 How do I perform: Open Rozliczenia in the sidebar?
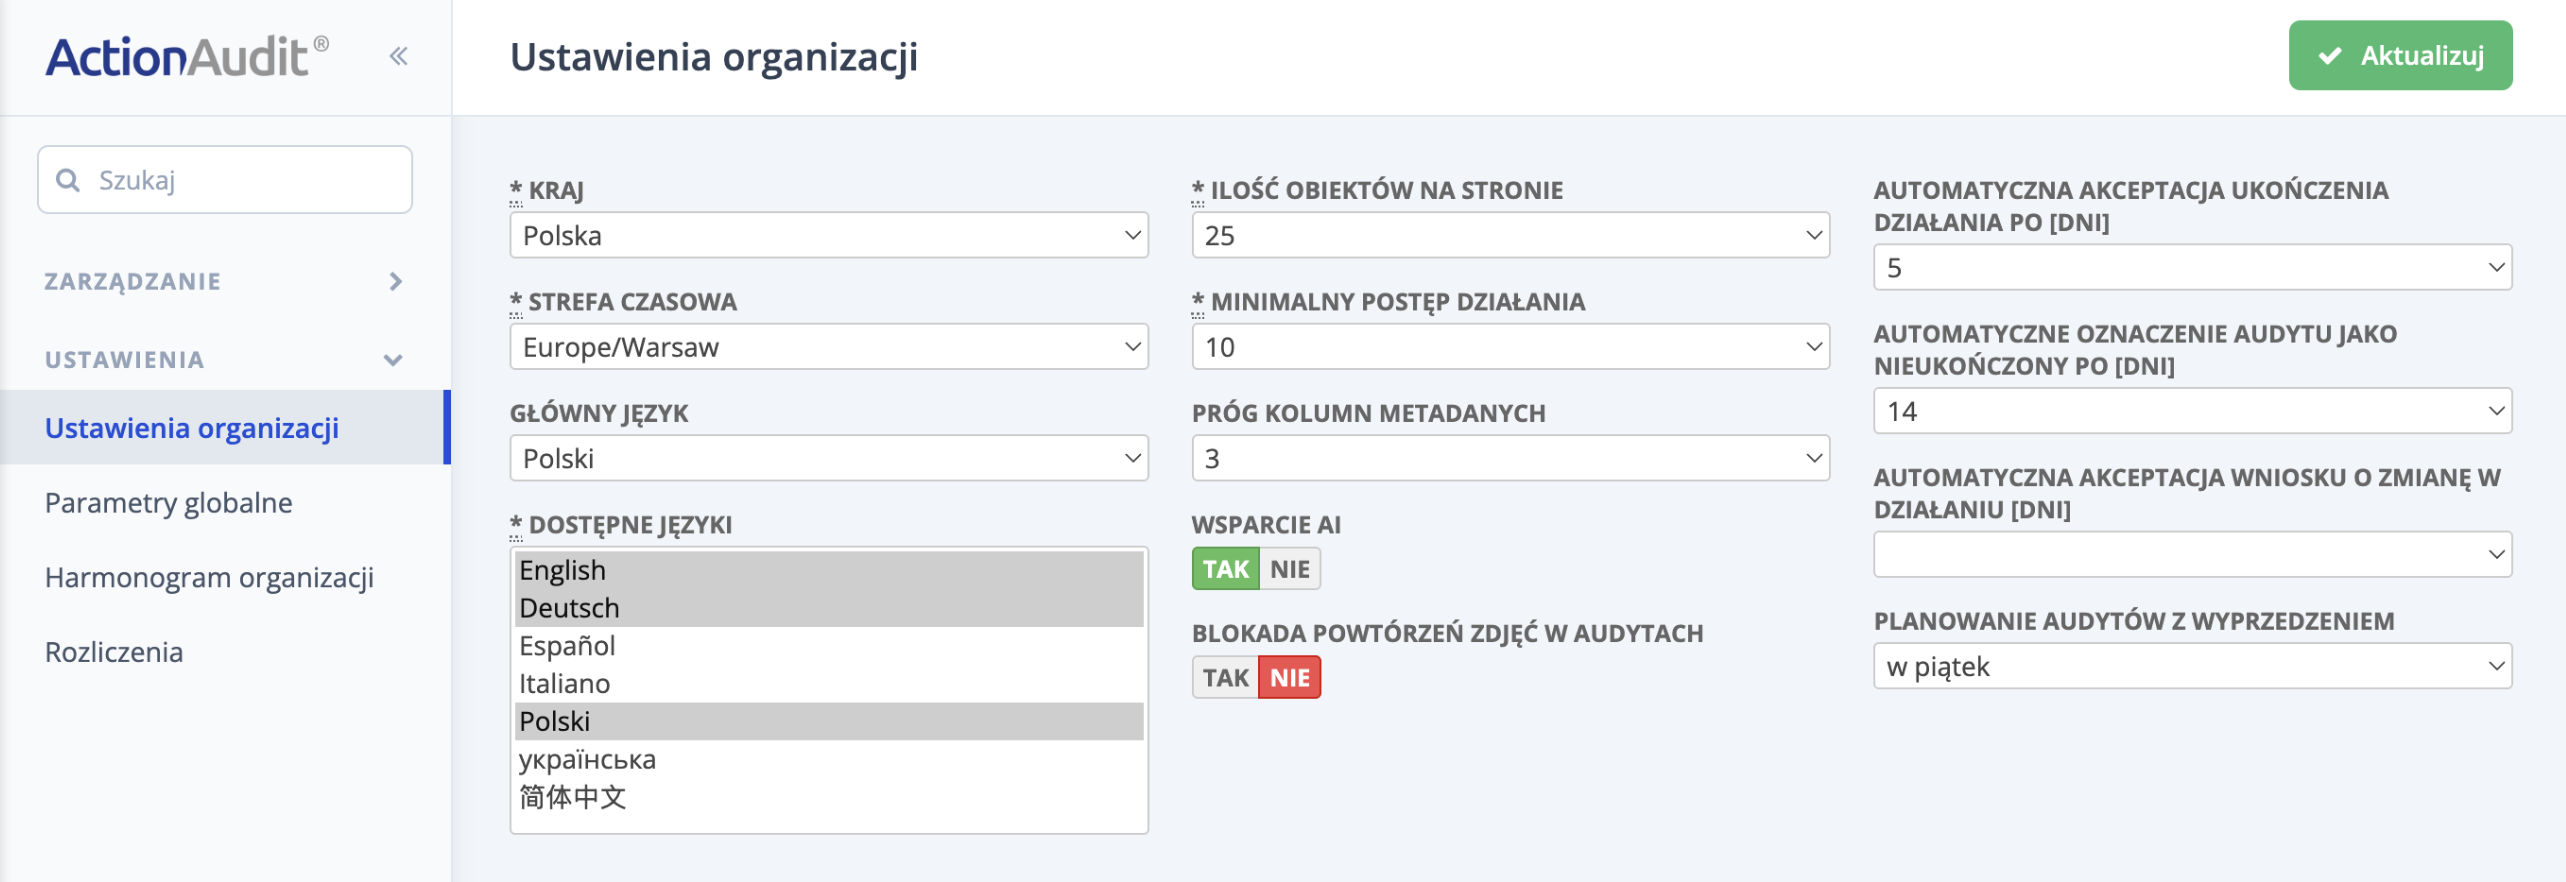[113, 651]
